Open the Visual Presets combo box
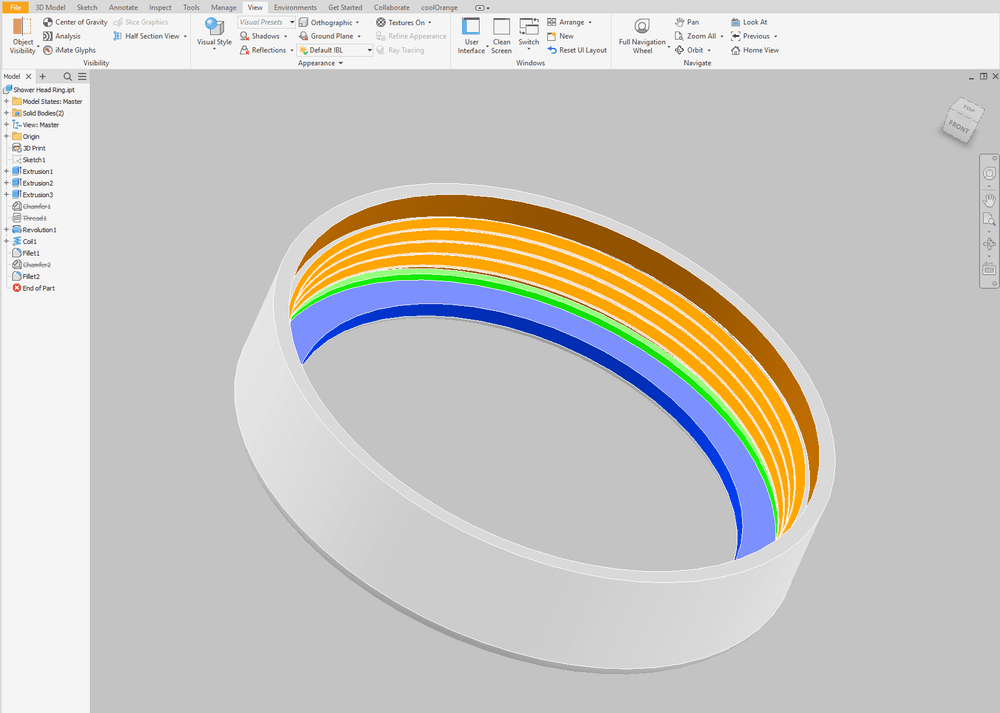The height and width of the screenshot is (713, 1000). tap(267, 22)
